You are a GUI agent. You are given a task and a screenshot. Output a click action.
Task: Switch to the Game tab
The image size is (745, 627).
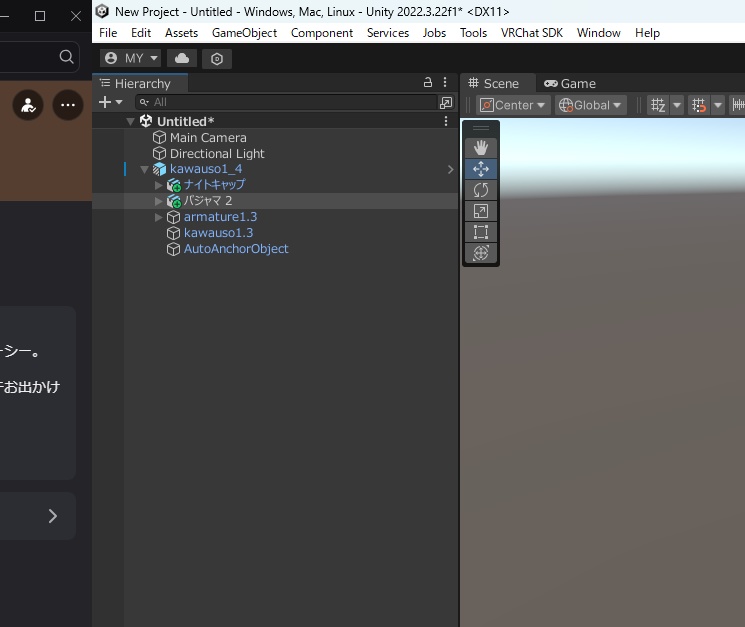(x=570, y=83)
